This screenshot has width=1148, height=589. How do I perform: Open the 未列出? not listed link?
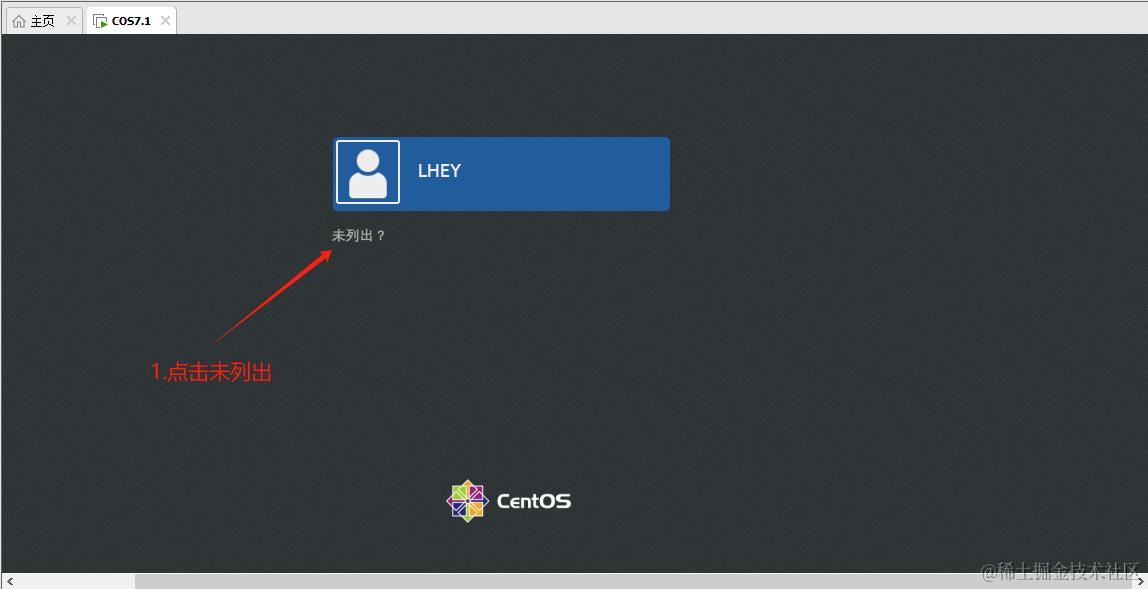point(359,236)
